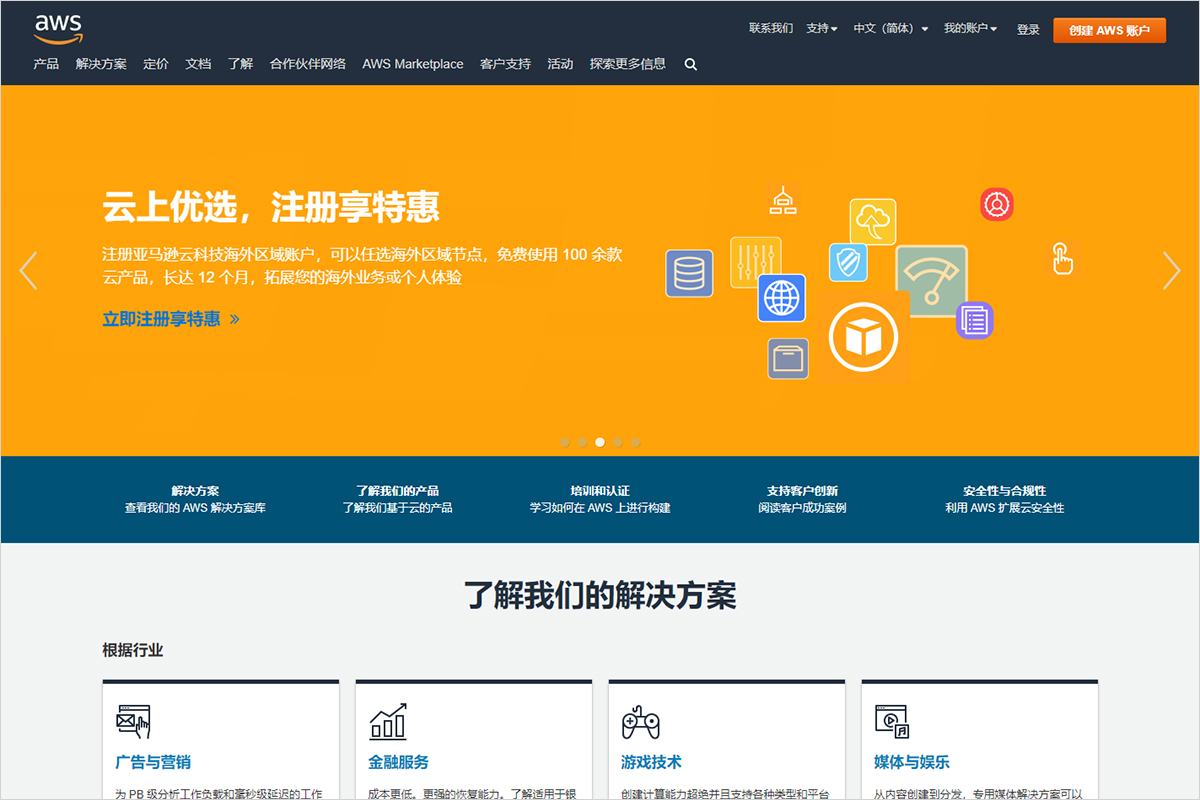Open the 培训和认证 link

pyautogui.click(x=600, y=499)
